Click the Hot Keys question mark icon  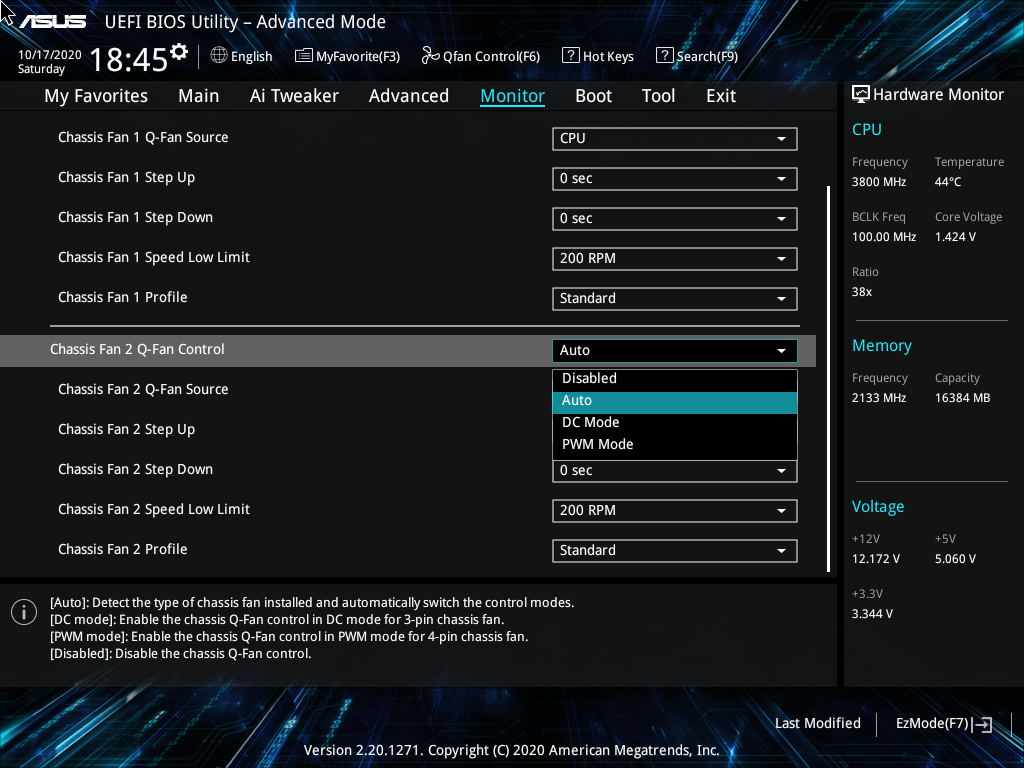pyautogui.click(x=570, y=56)
